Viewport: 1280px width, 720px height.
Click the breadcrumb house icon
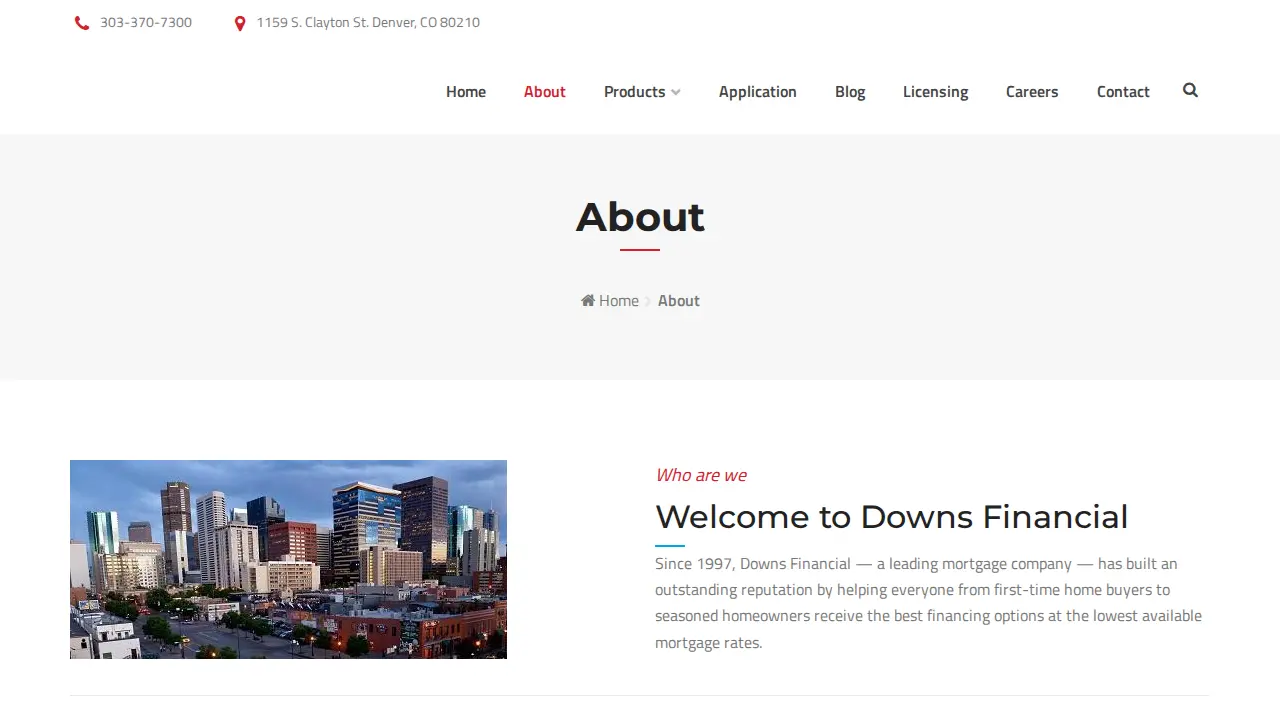588,300
